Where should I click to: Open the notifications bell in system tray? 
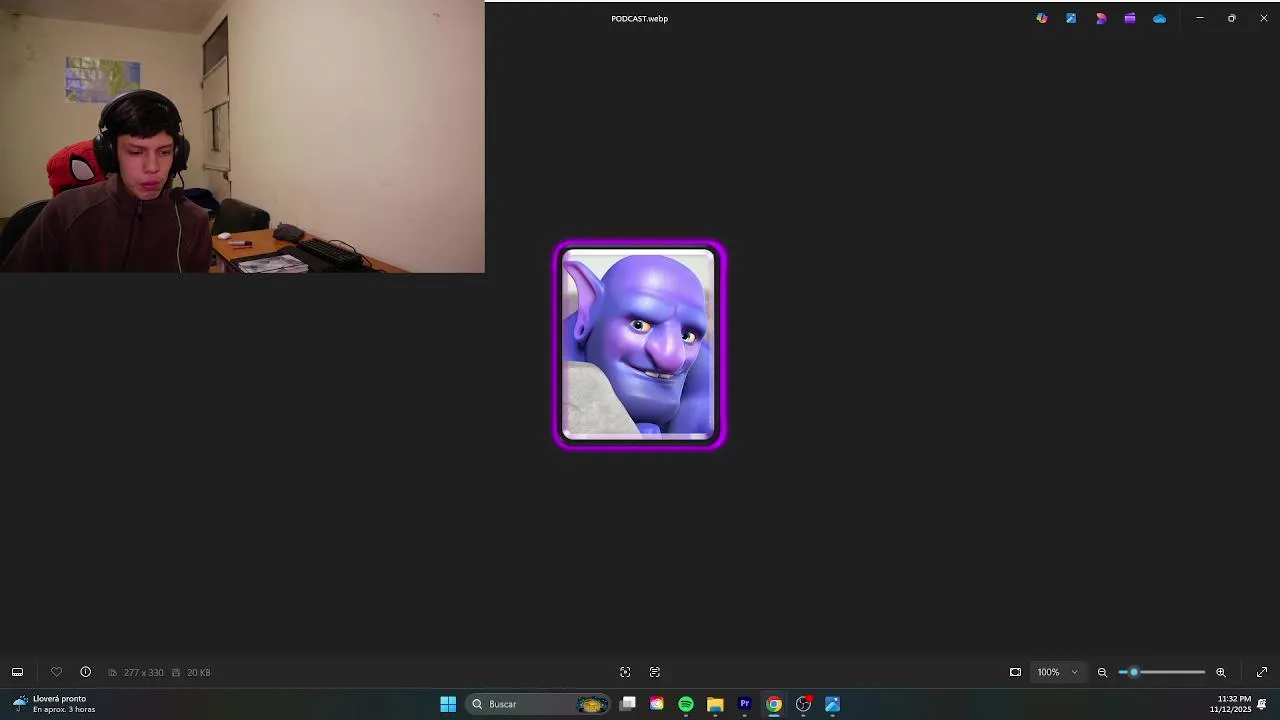tap(1262, 704)
